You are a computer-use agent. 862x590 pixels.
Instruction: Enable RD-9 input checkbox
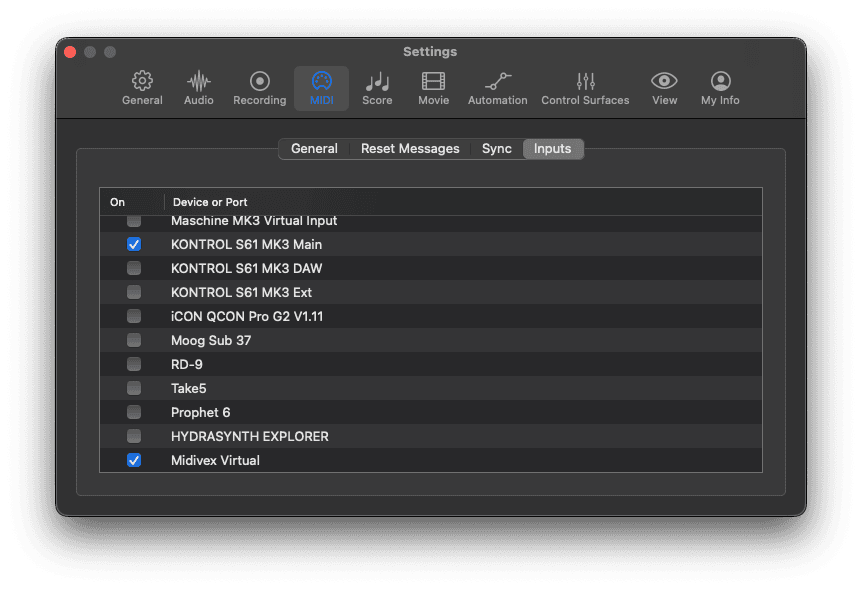pyautogui.click(x=134, y=364)
